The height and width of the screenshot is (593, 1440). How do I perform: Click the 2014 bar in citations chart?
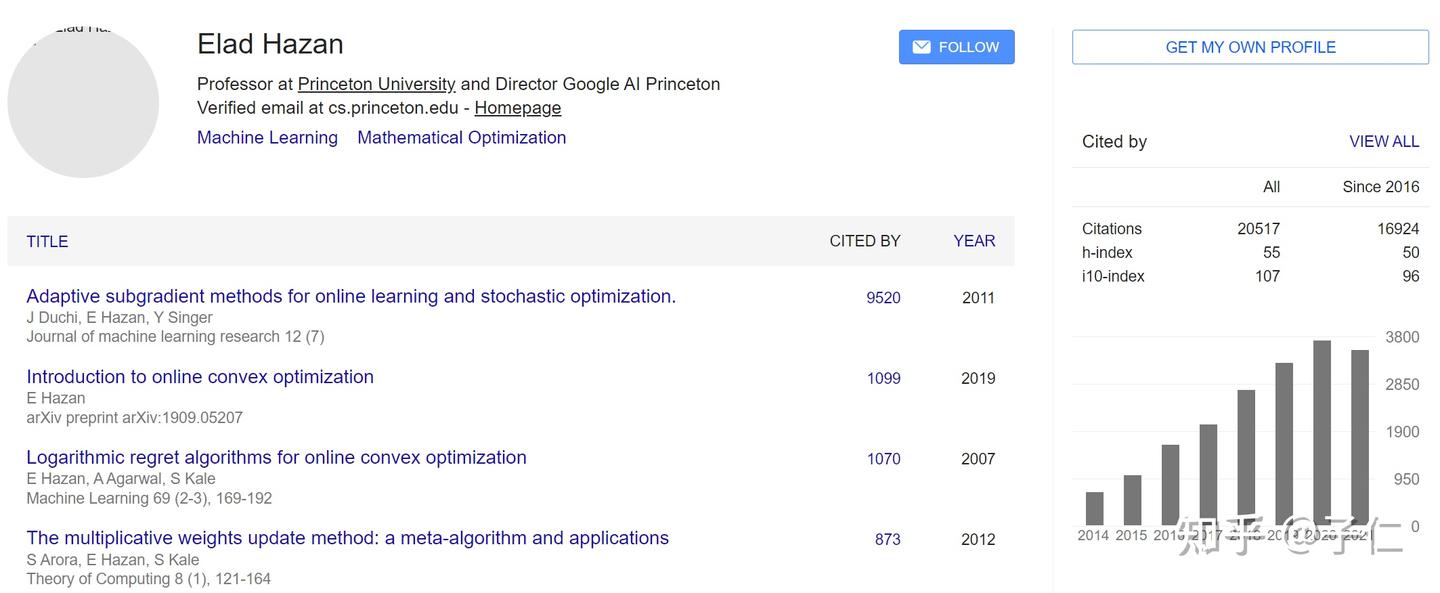[x=1094, y=508]
